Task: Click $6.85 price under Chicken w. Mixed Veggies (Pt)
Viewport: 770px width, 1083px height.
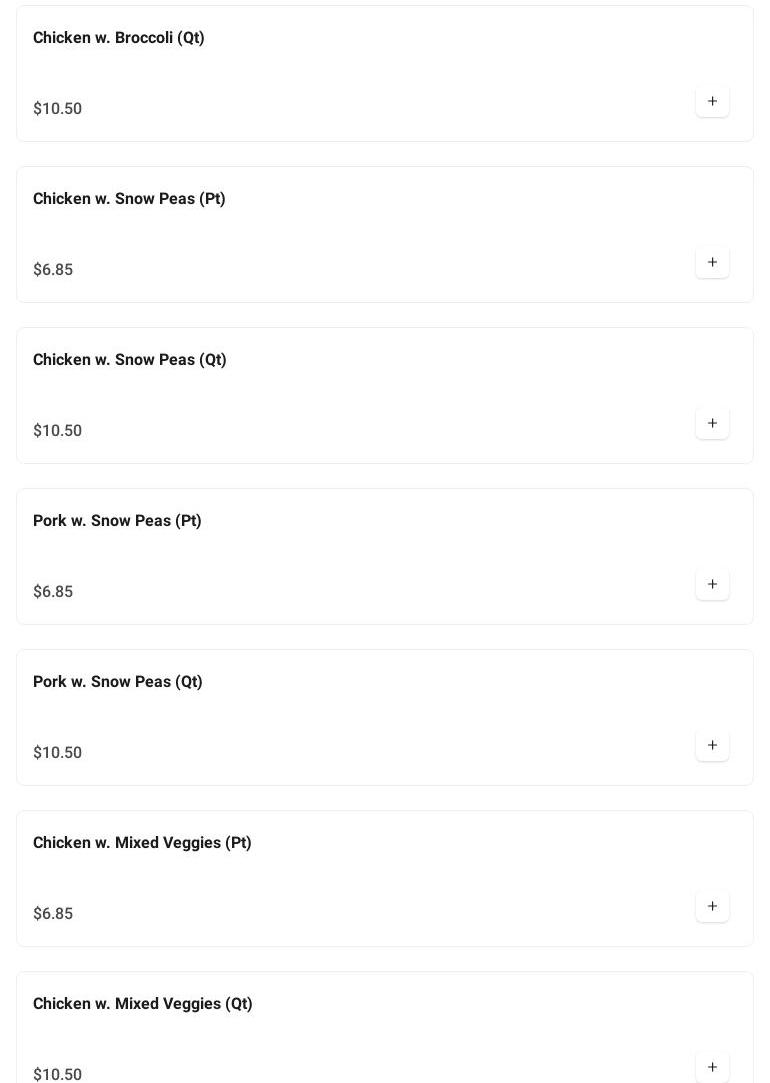Action: (x=53, y=914)
